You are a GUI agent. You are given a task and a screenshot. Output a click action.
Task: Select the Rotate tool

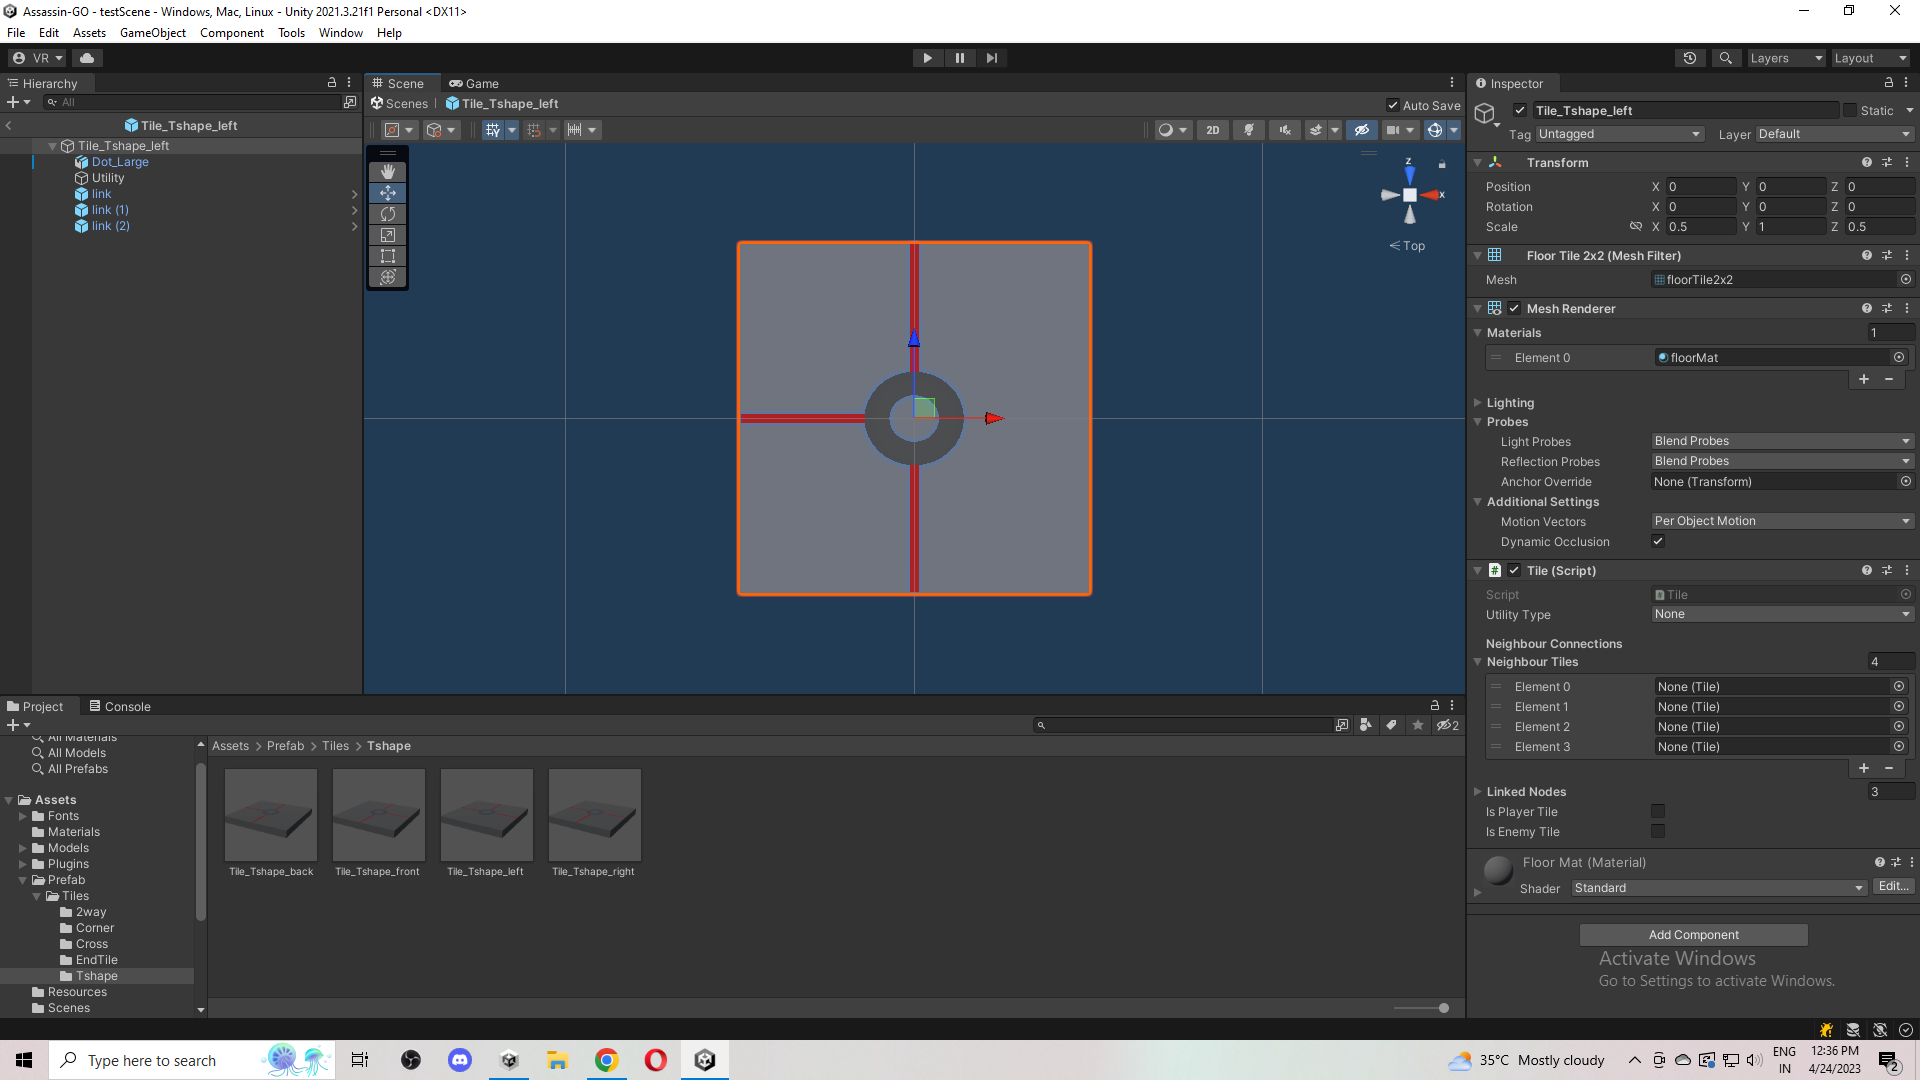point(388,214)
